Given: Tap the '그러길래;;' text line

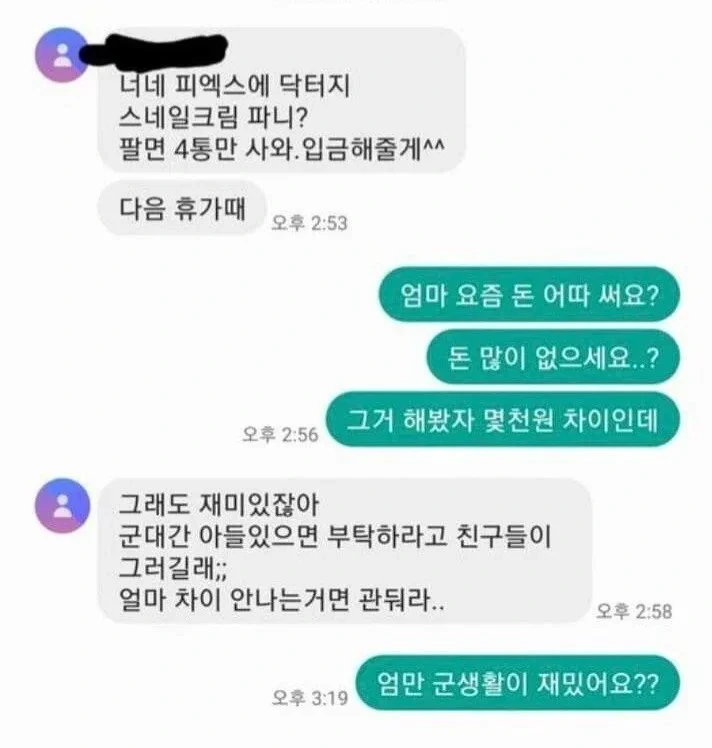Looking at the screenshot, I should [173, 567].
